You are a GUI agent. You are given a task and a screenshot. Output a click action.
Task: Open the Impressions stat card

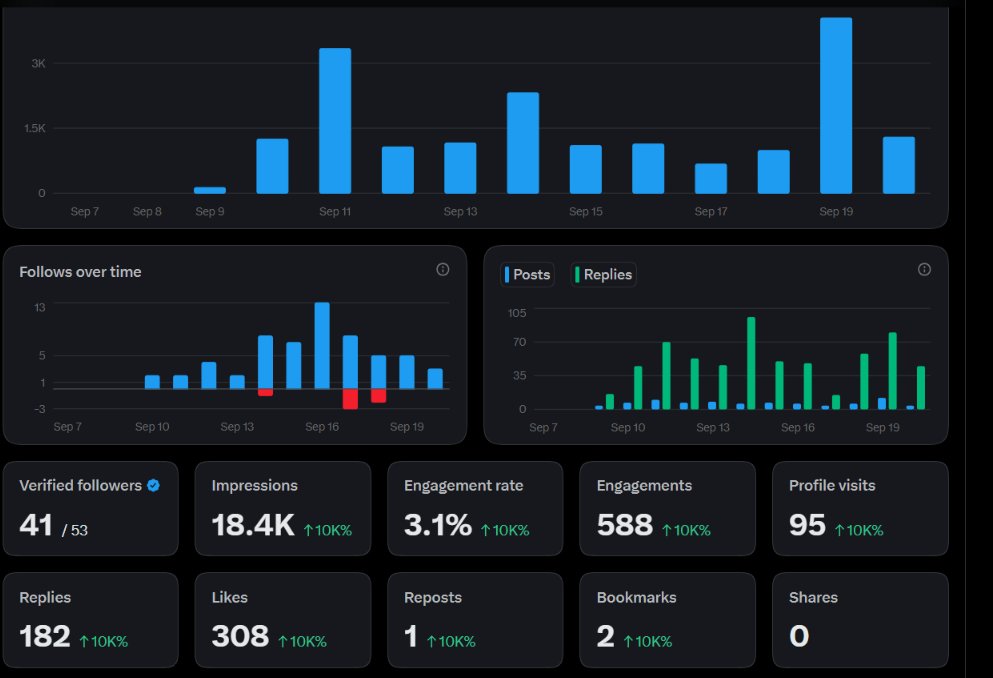(283, 509)
